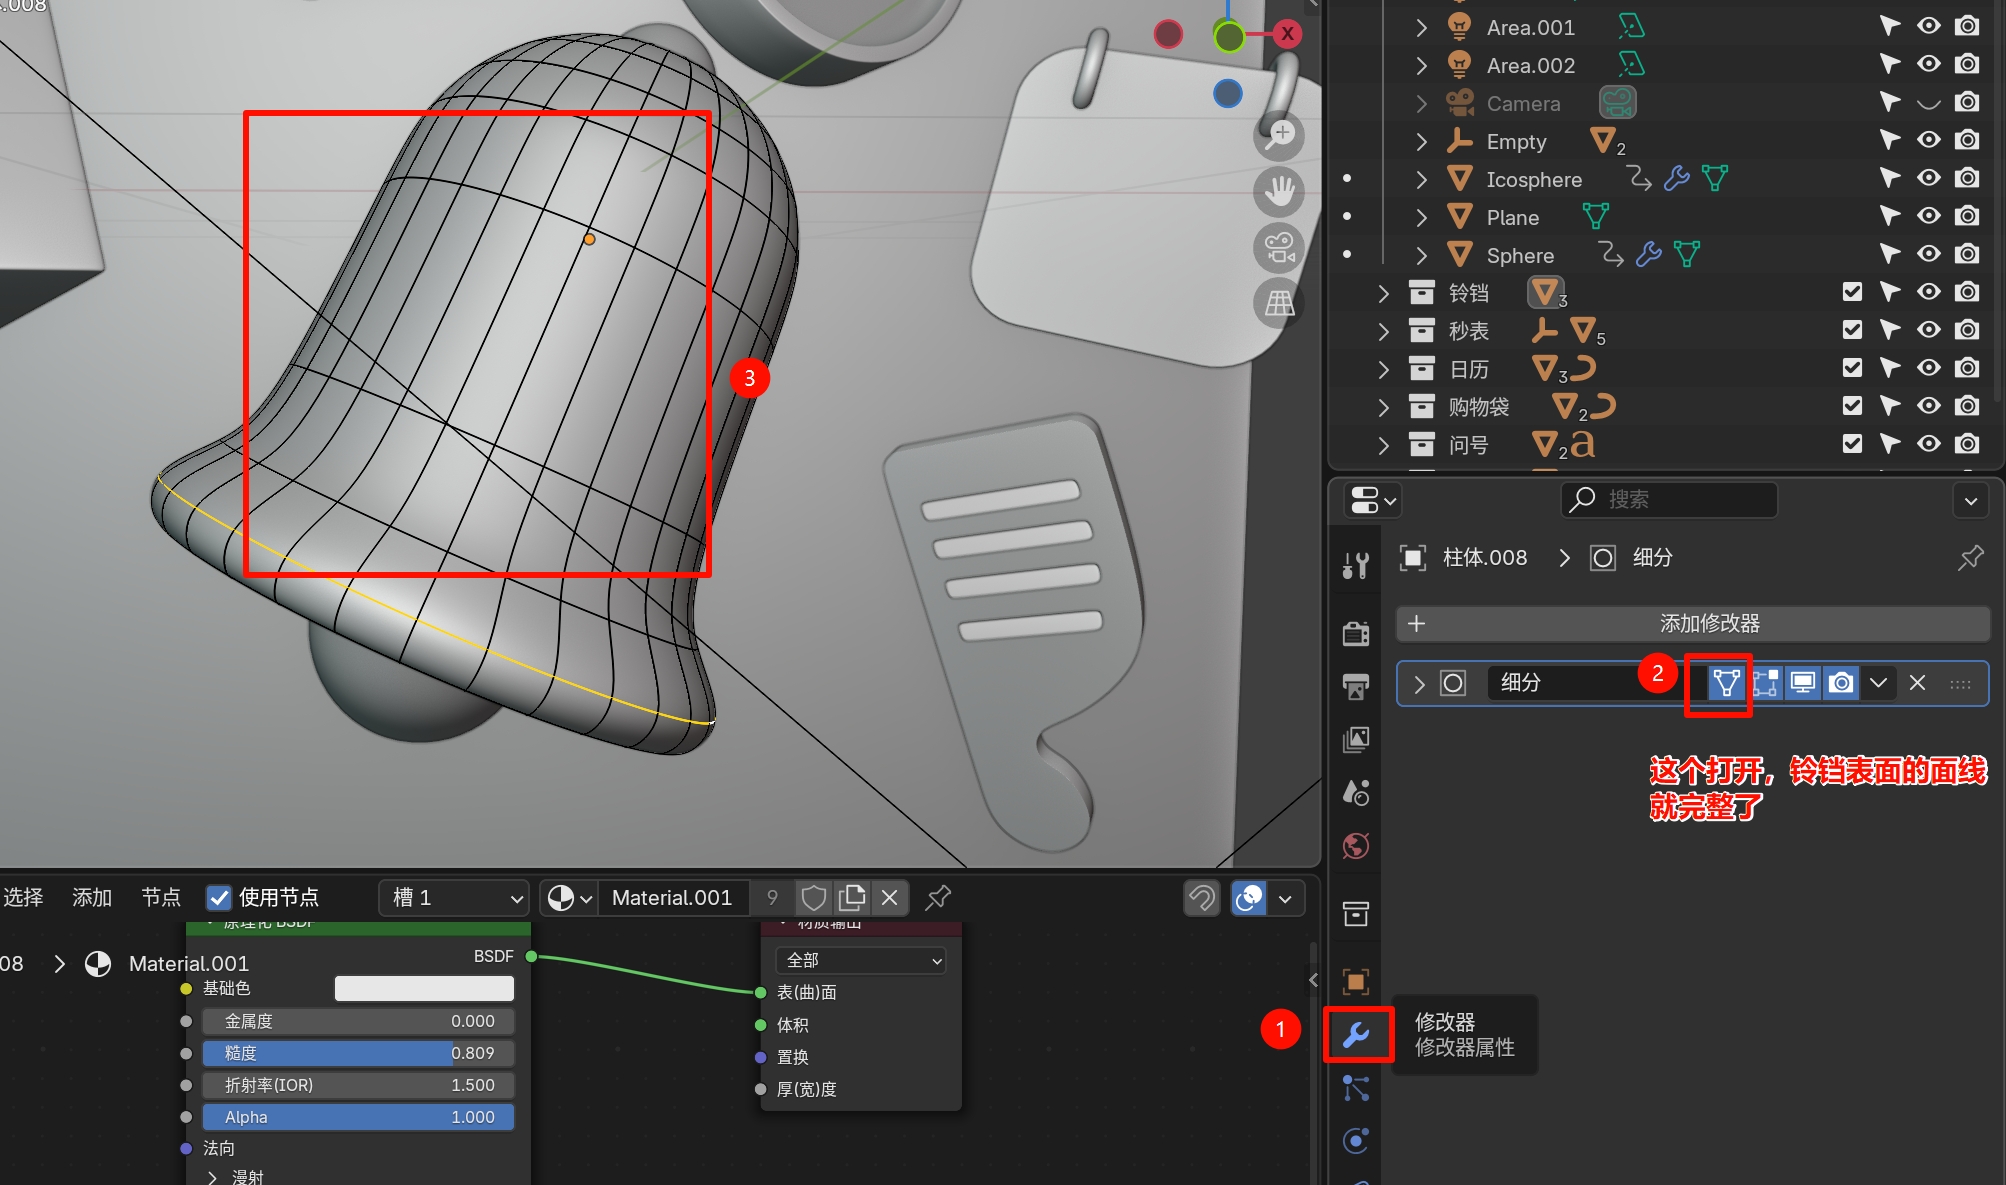Screen dimensions: 2006x1185
Task: Click the viewport pan hand icon
Action: pyautogui.click(x=1280, y=191)
